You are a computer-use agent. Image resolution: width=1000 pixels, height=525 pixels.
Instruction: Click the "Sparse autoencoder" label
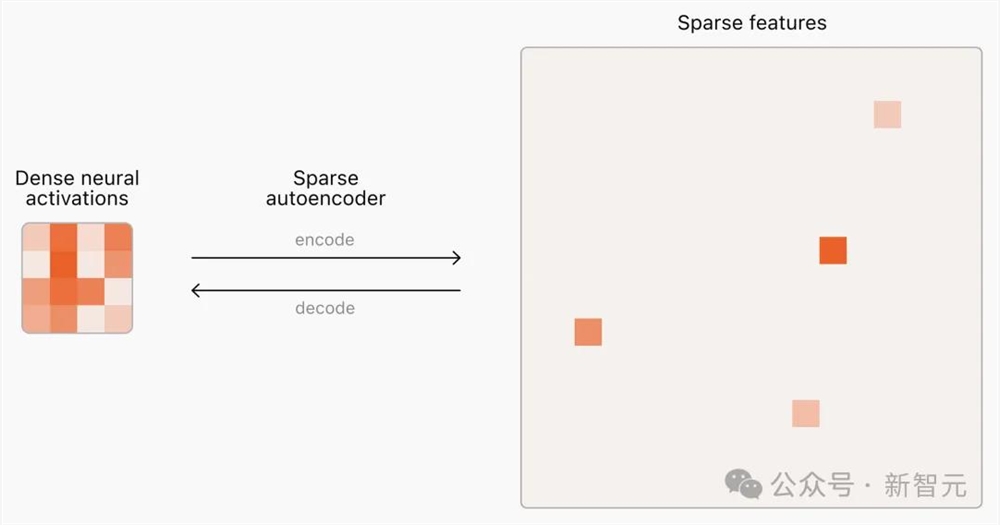coord(326,188)
